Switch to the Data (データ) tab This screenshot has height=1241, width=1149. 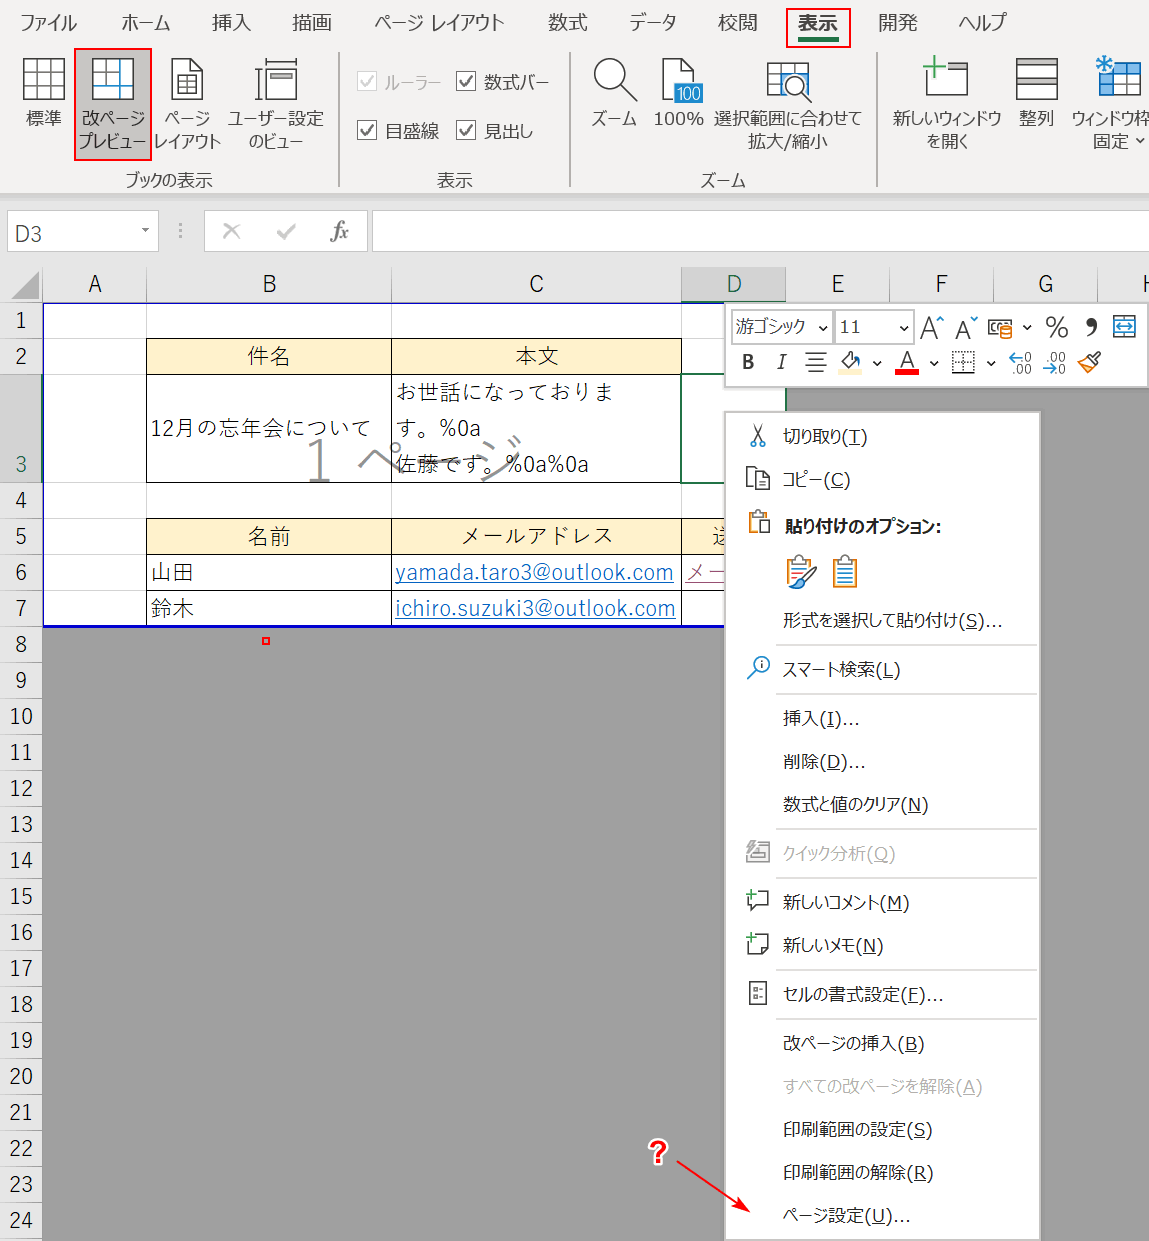[x=653, y=23]
